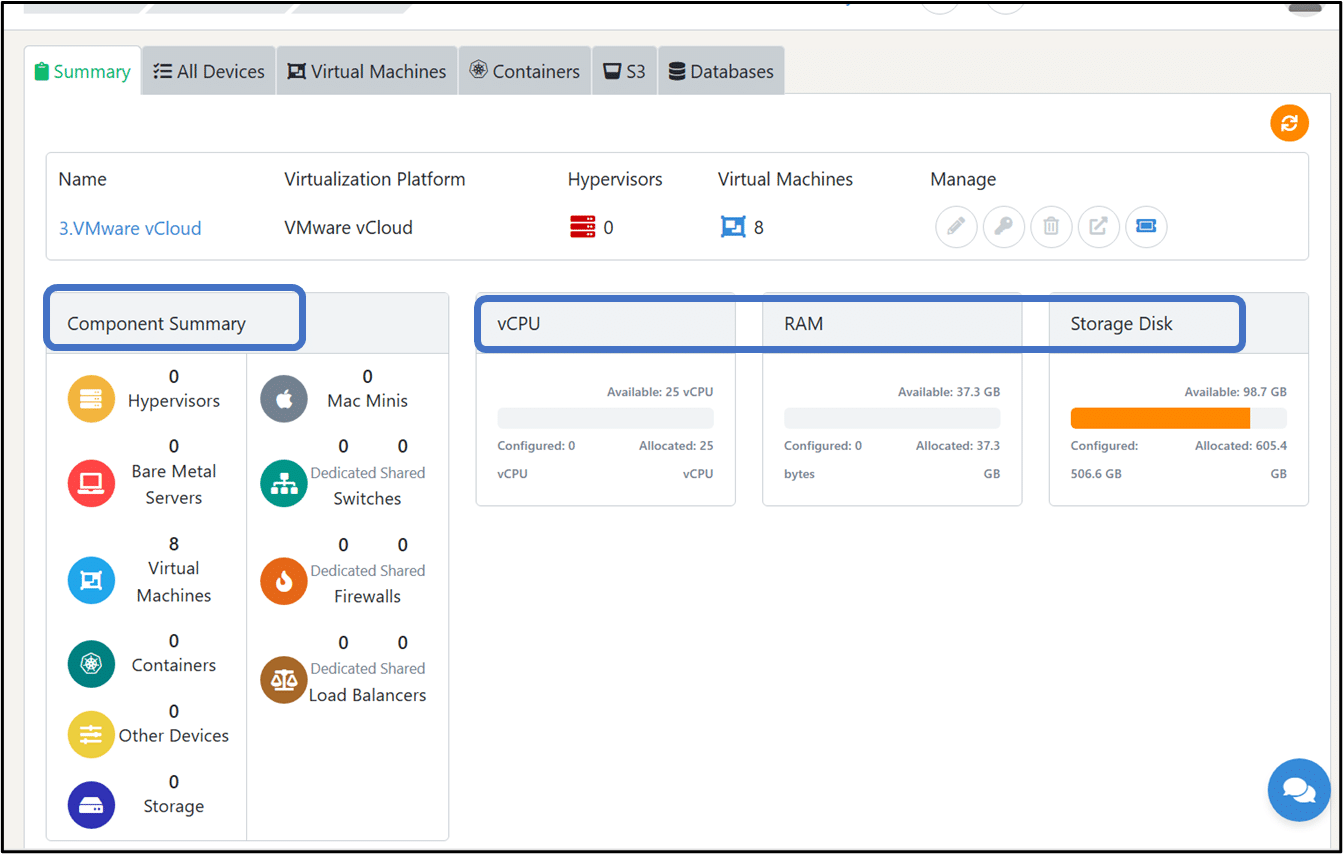The width and height of the screenshot is (1343, 854).
Task: Click the Firewalls label
Action: [367, 596]
